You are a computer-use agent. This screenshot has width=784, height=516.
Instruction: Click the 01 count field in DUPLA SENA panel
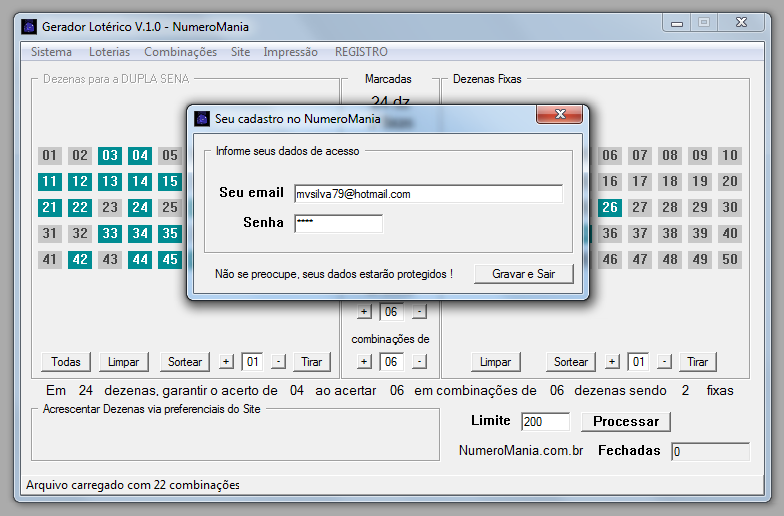coord(252,362)
